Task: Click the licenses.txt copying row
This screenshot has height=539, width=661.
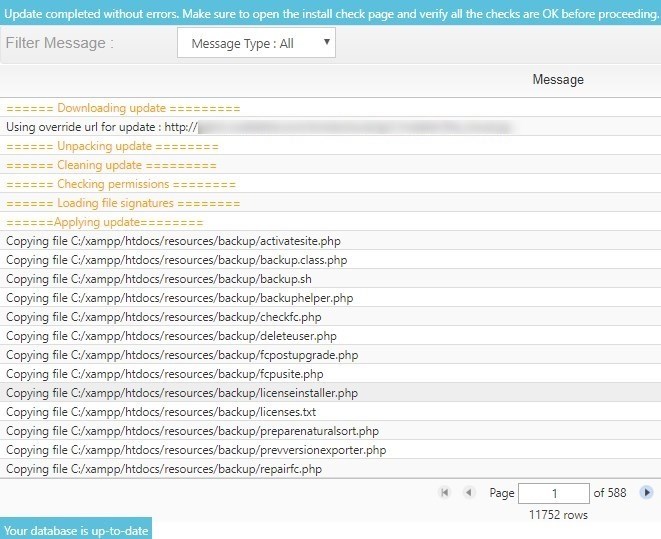Action: point(161,412)
